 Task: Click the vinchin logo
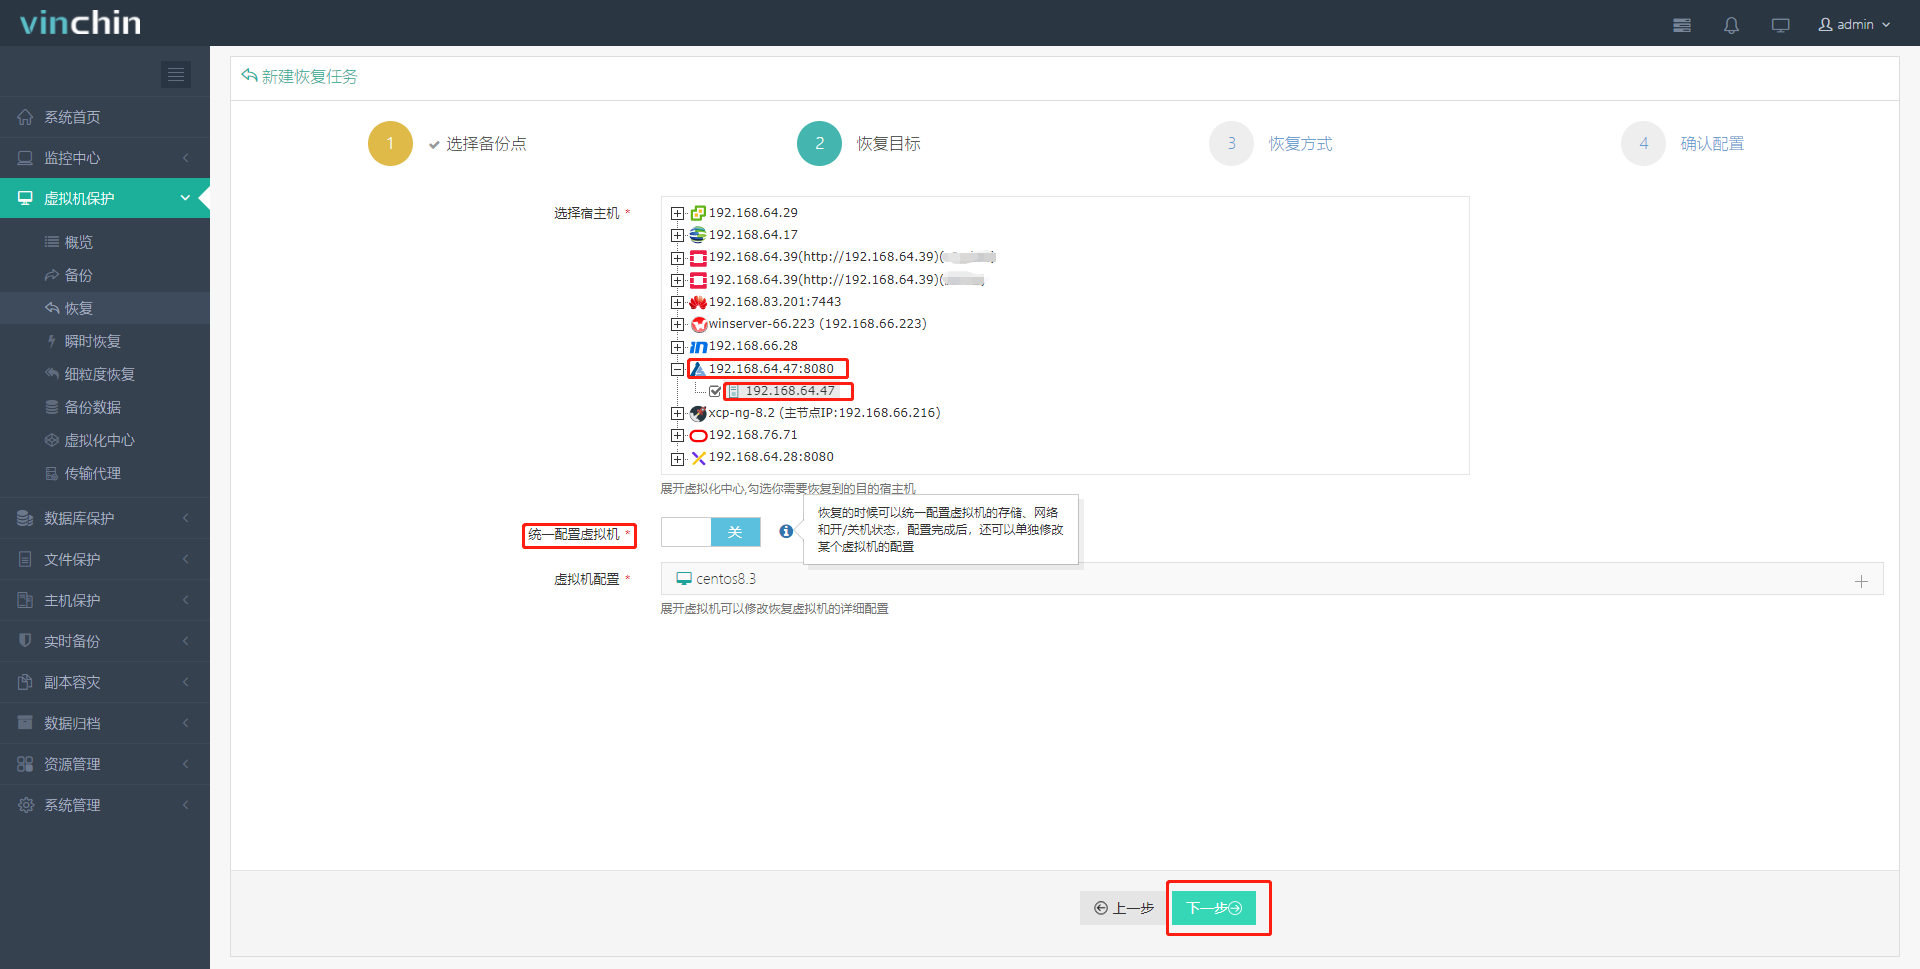pos(81,22)
